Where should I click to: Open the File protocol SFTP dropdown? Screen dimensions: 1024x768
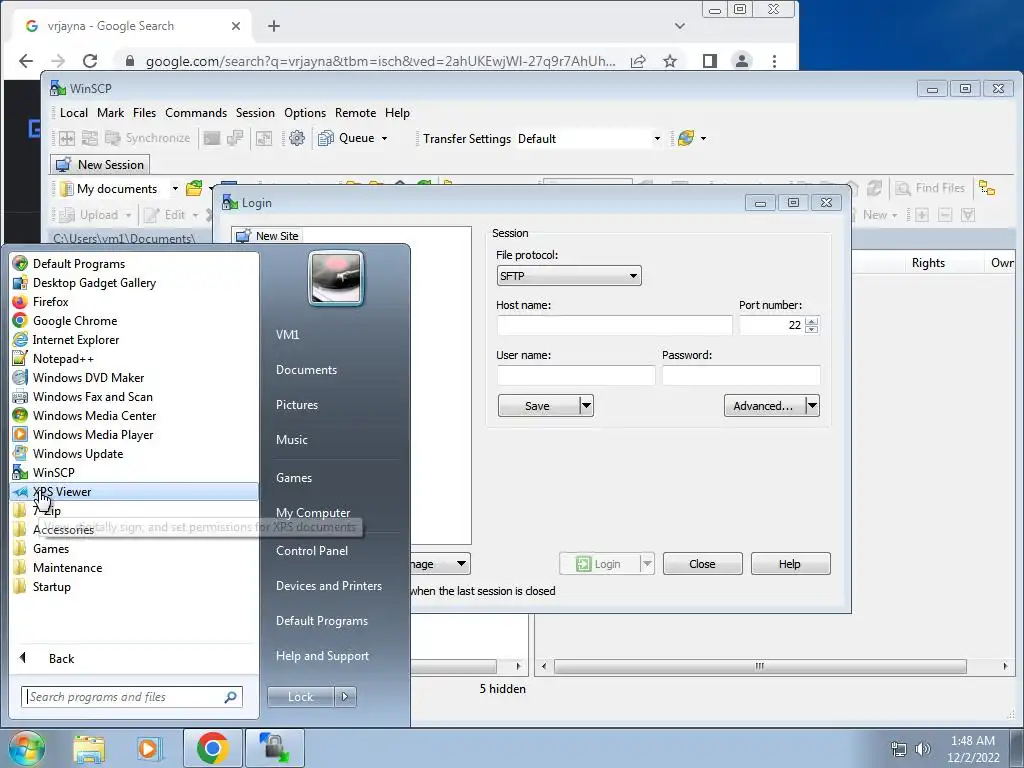tap(569, 276)
